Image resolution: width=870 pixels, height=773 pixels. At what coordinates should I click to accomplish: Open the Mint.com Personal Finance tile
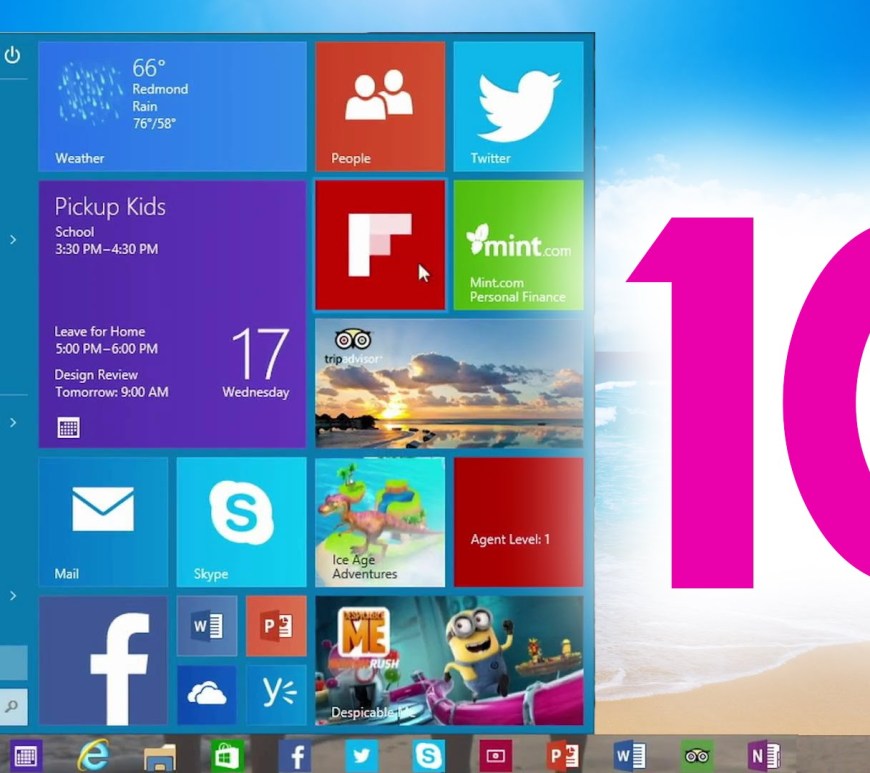coord(518,245)
